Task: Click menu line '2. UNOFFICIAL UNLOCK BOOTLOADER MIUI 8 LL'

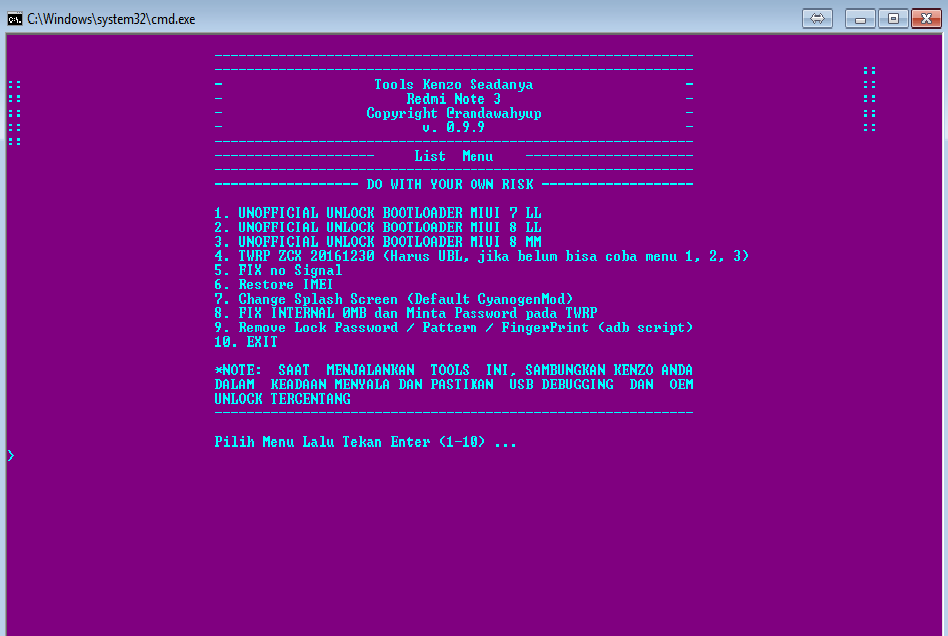Action: point(378,227)
